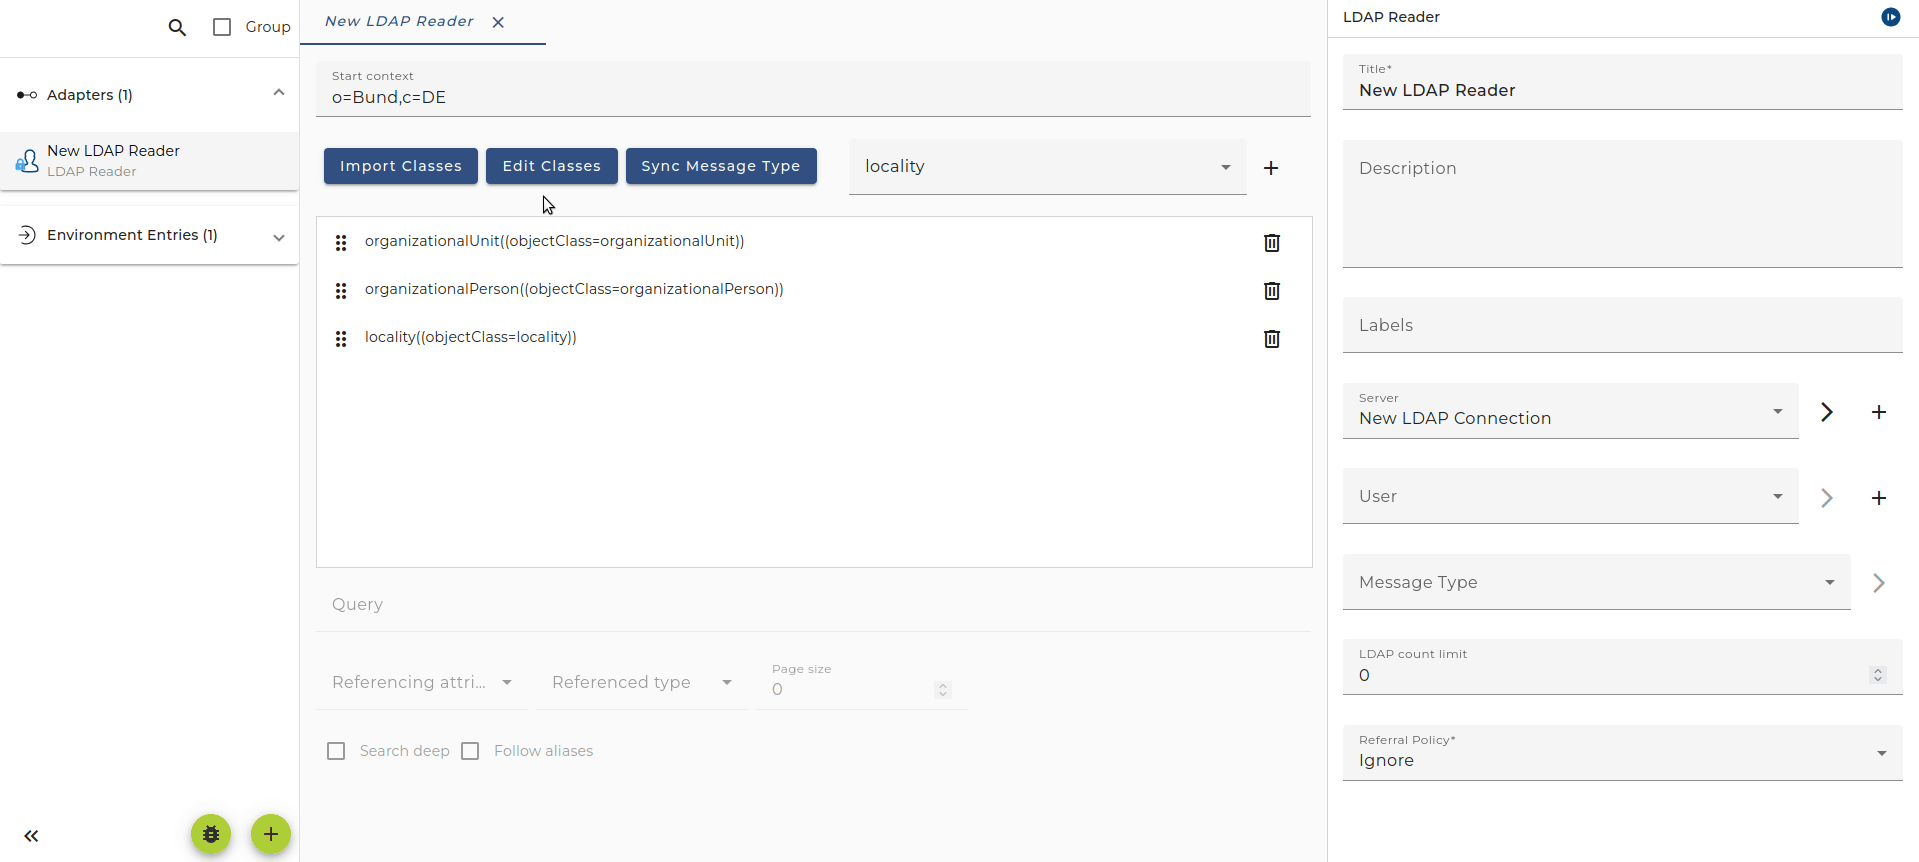Grab the organizationalPerson row drag handle
Viewport: 1919px width, 862px height.
point(341,291)
